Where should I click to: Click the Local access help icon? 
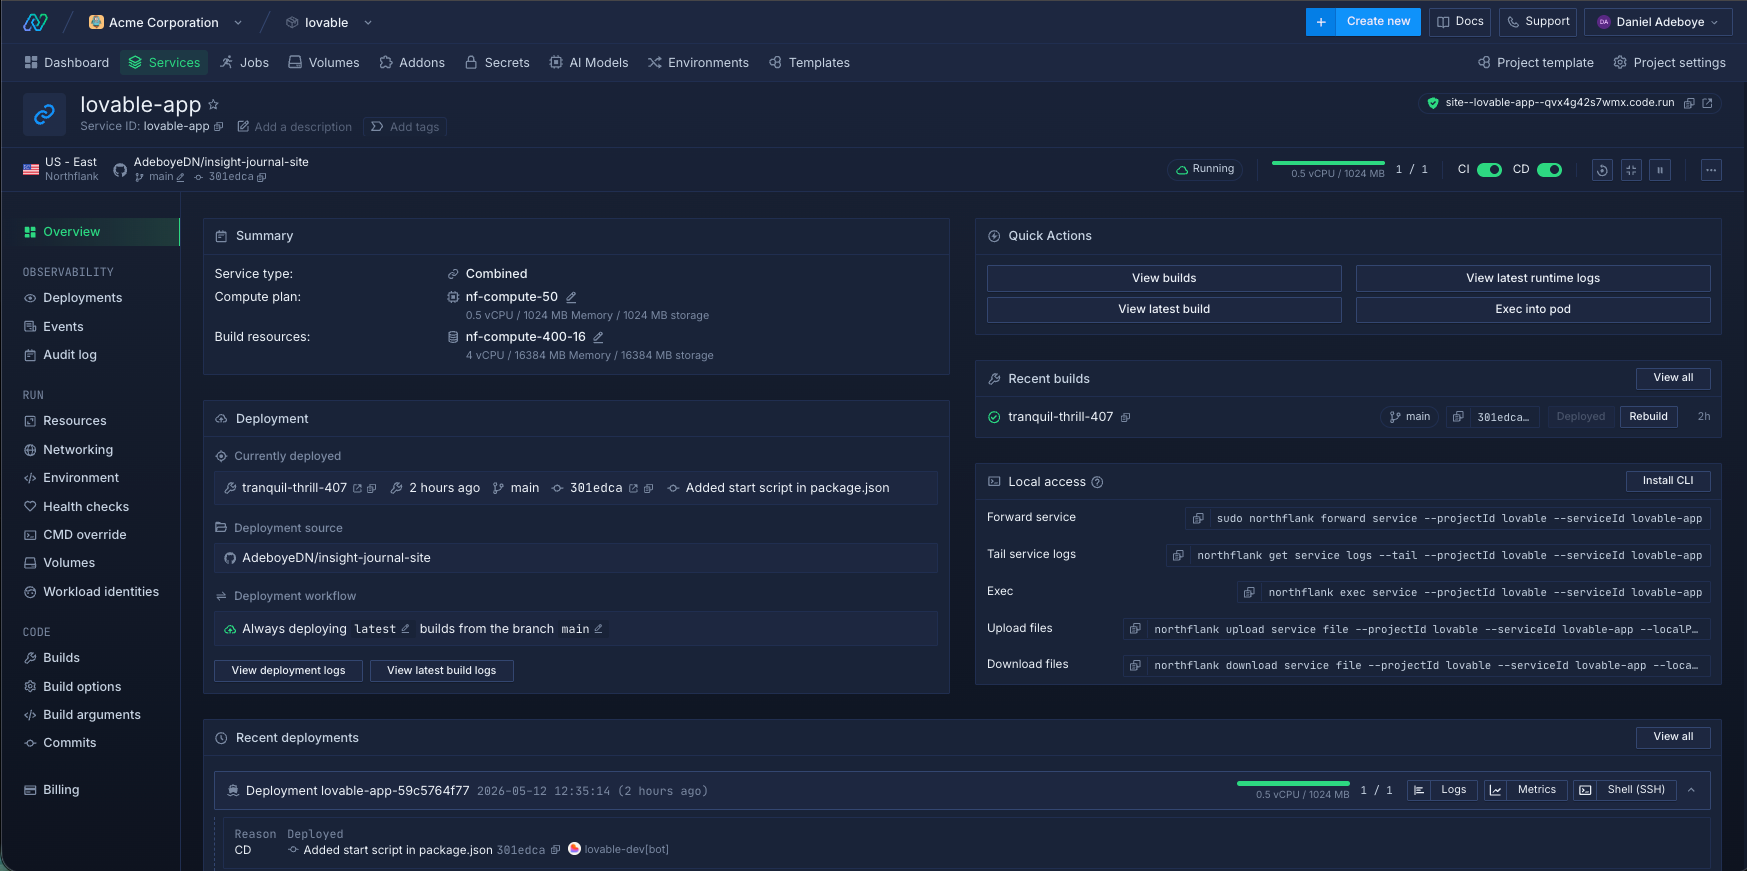point(1097,482)
